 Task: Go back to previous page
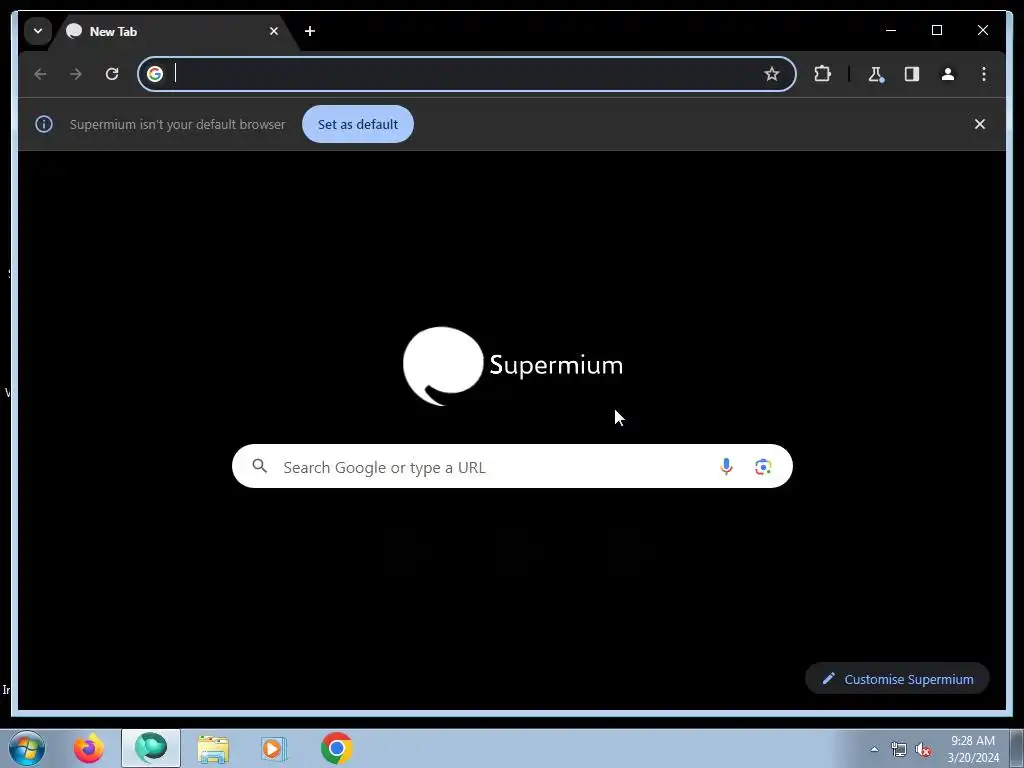coord(40,74)
